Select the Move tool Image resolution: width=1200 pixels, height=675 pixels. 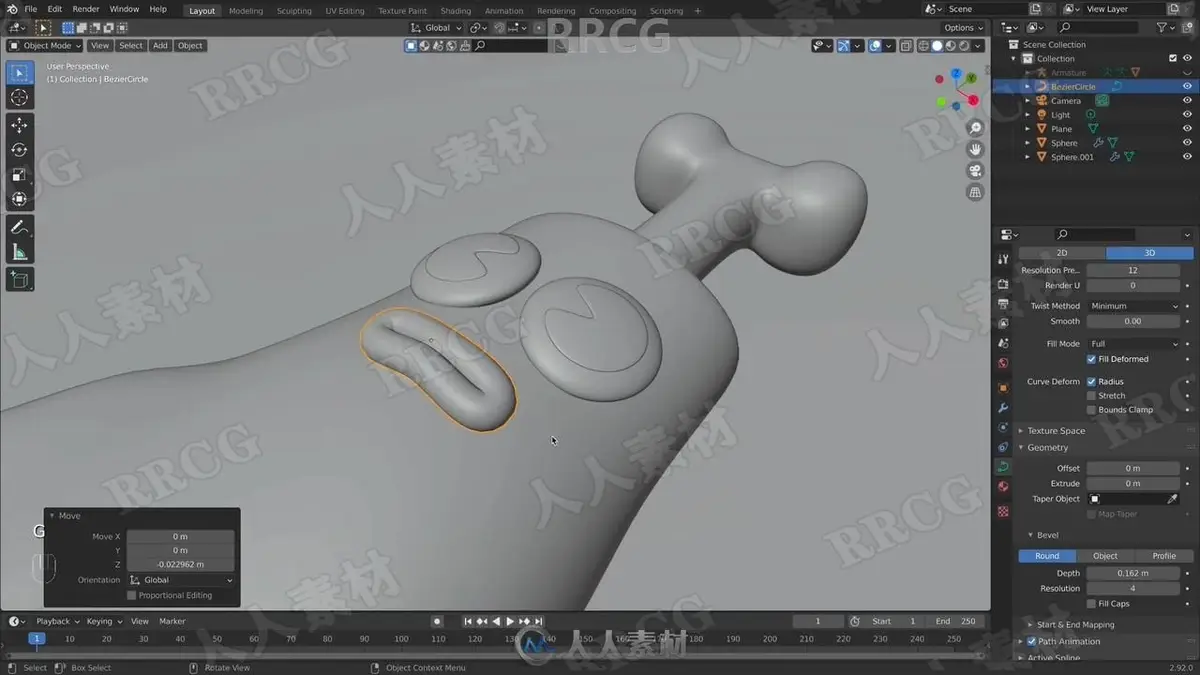[19, 125]
